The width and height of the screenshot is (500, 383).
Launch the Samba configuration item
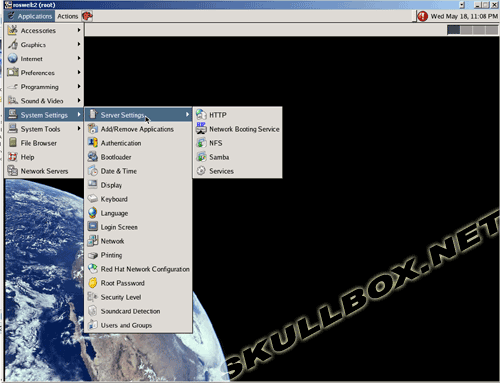(x=237, y=157)
